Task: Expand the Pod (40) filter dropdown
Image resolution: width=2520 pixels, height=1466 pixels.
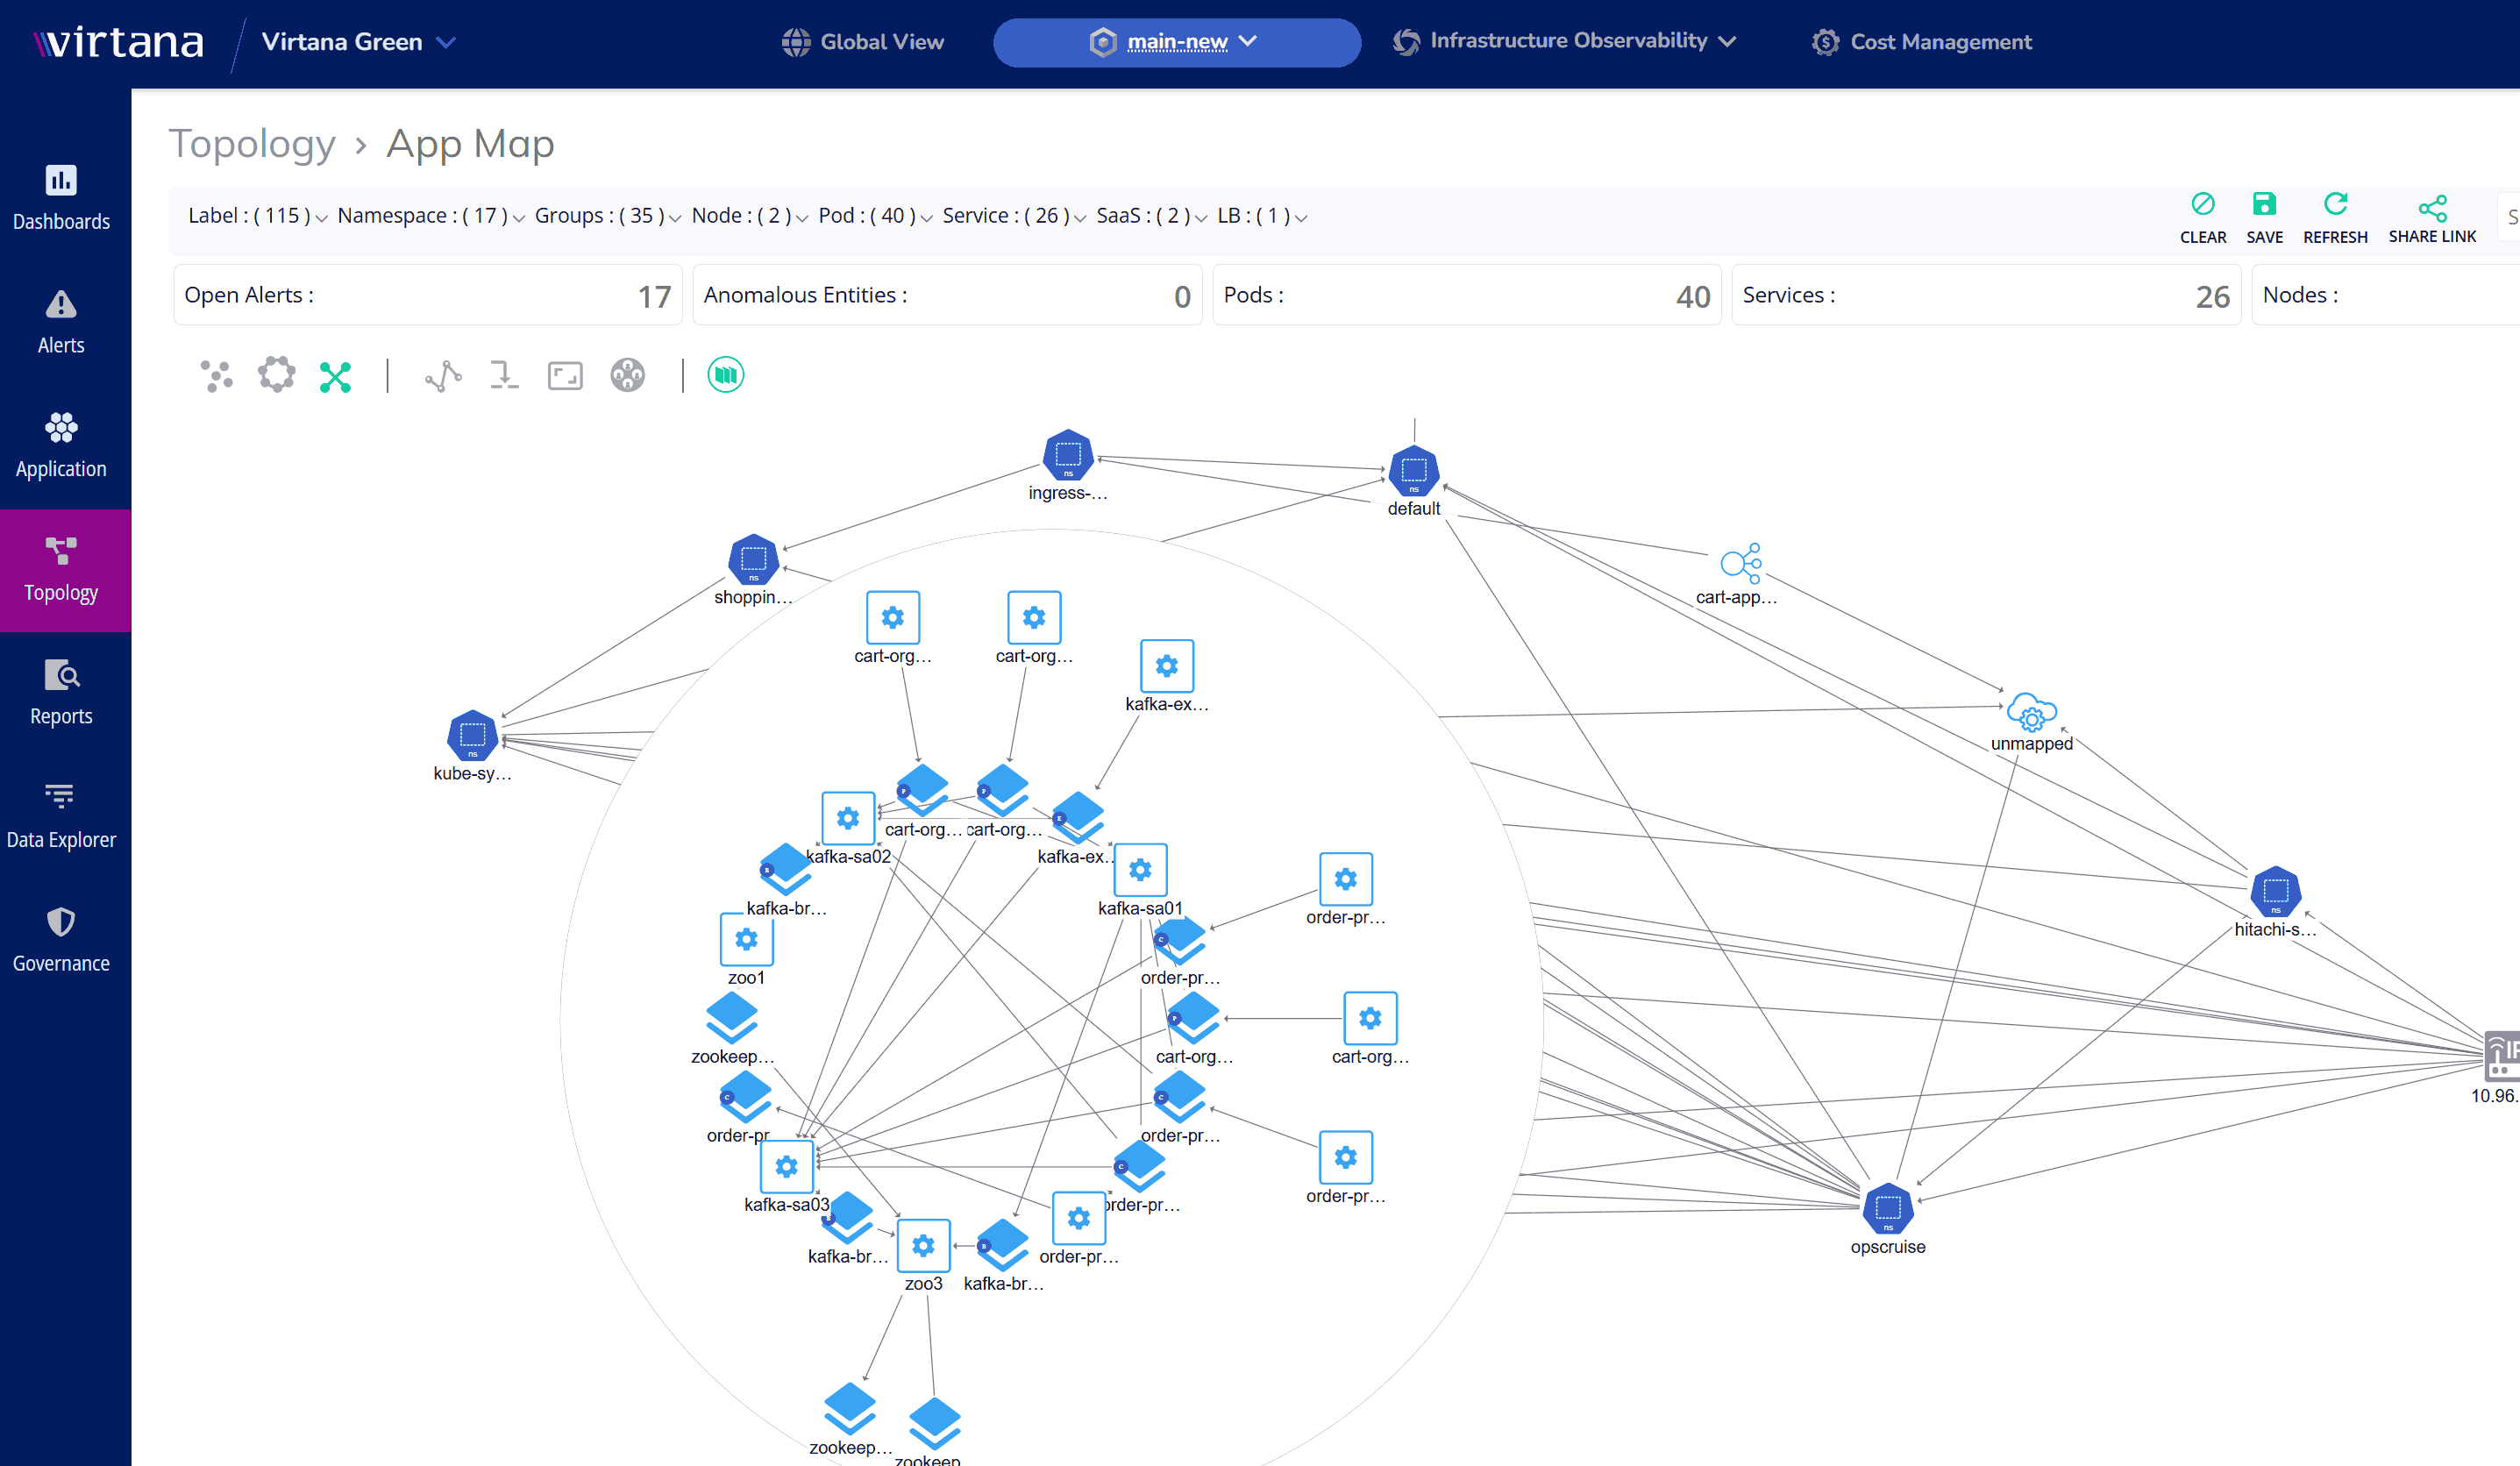Action: click(x=876, y=216)
